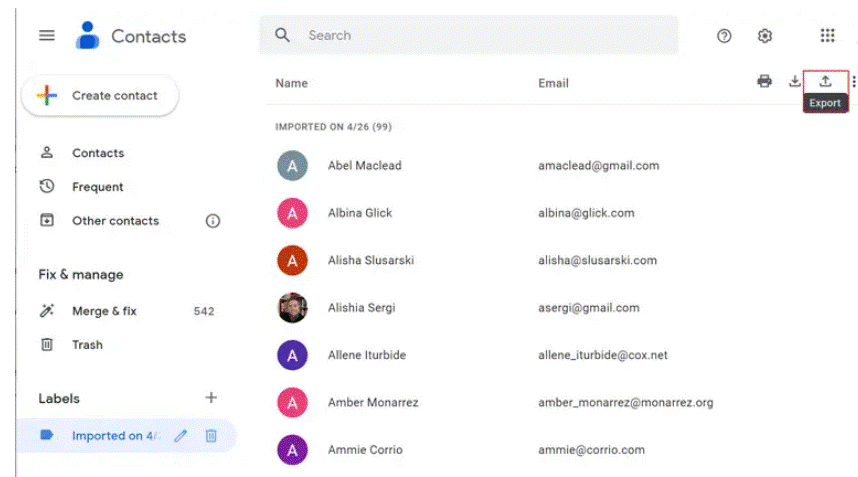Click the Create contact button
Screen dimensions: 858x477
pos(100,96)
